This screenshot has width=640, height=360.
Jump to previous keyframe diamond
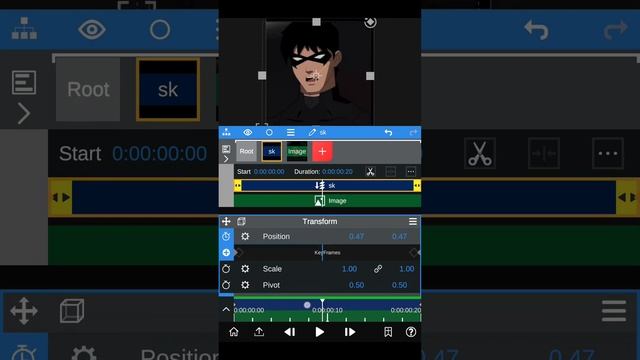click(239, 253)
